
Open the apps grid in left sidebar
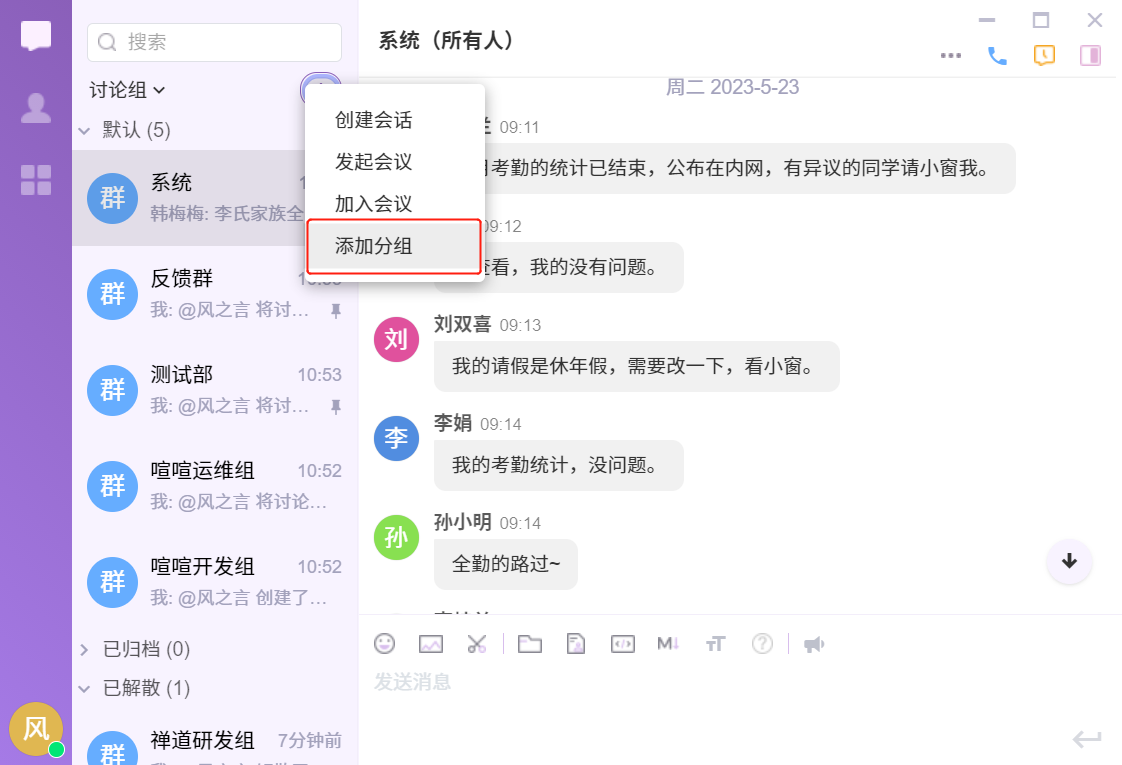pos(36,180)
